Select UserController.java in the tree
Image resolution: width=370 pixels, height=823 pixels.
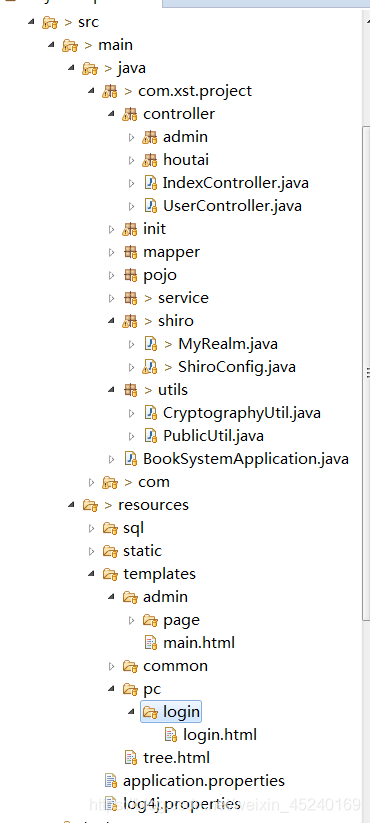(232, 206)
